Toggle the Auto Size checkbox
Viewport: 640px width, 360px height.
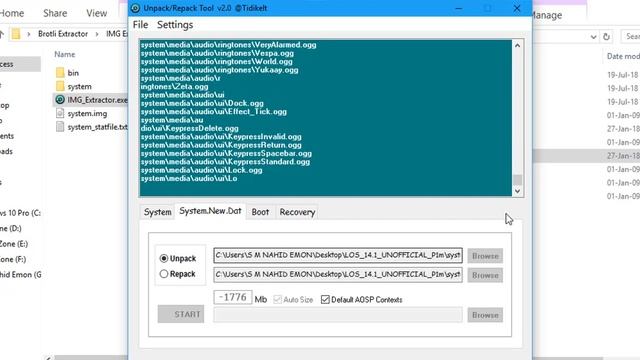click(x=278, y=300)
